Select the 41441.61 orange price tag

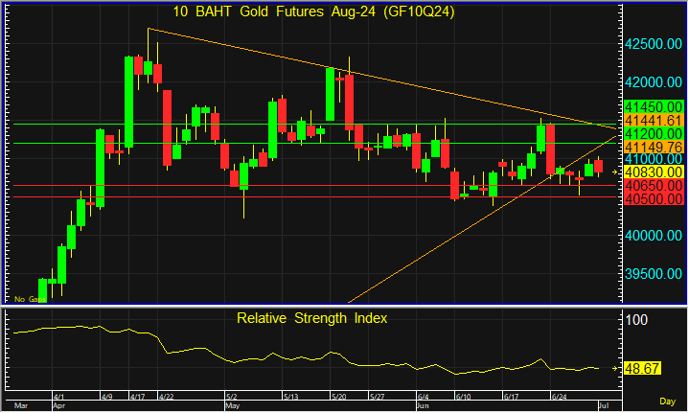tap(651, 120)
